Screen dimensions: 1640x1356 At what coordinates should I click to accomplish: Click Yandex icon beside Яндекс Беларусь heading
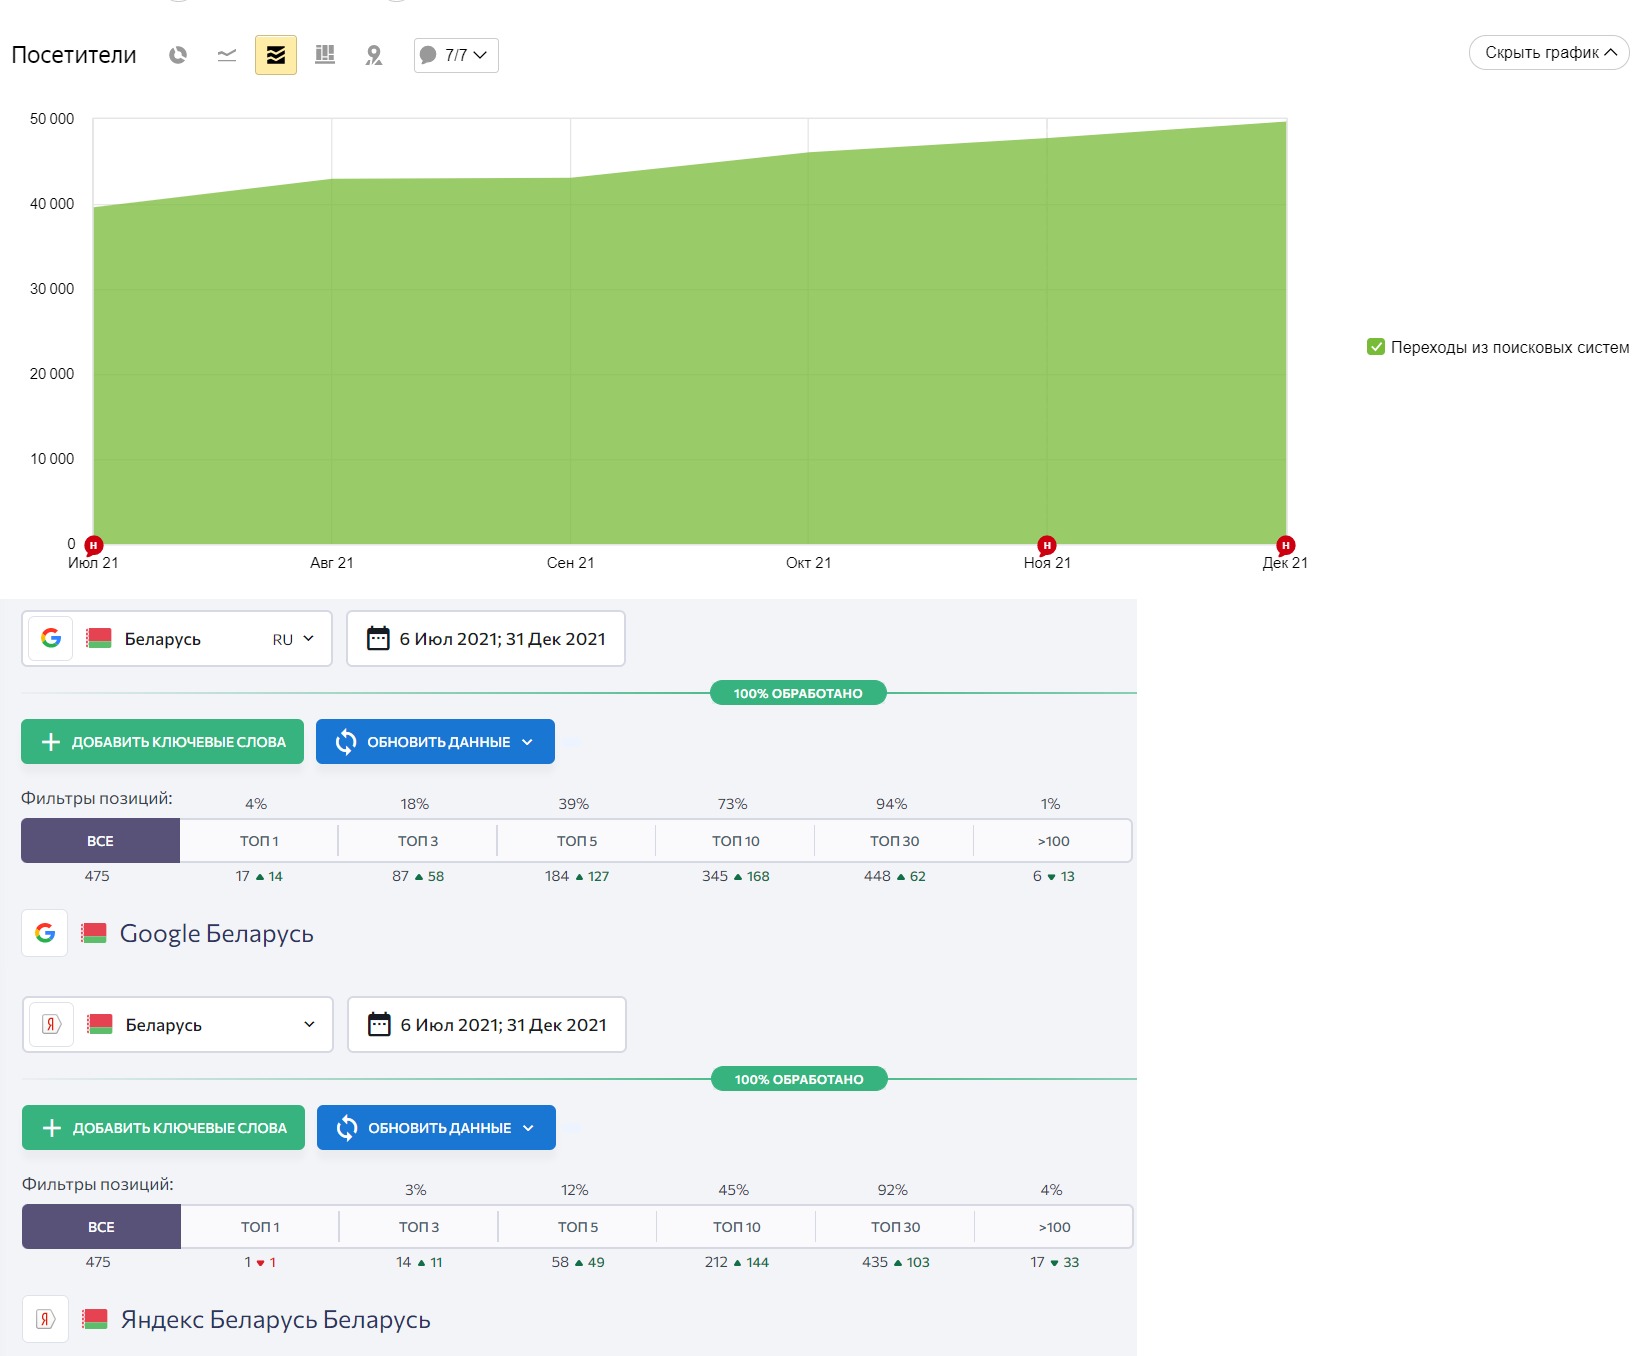tap(46, 1319)
